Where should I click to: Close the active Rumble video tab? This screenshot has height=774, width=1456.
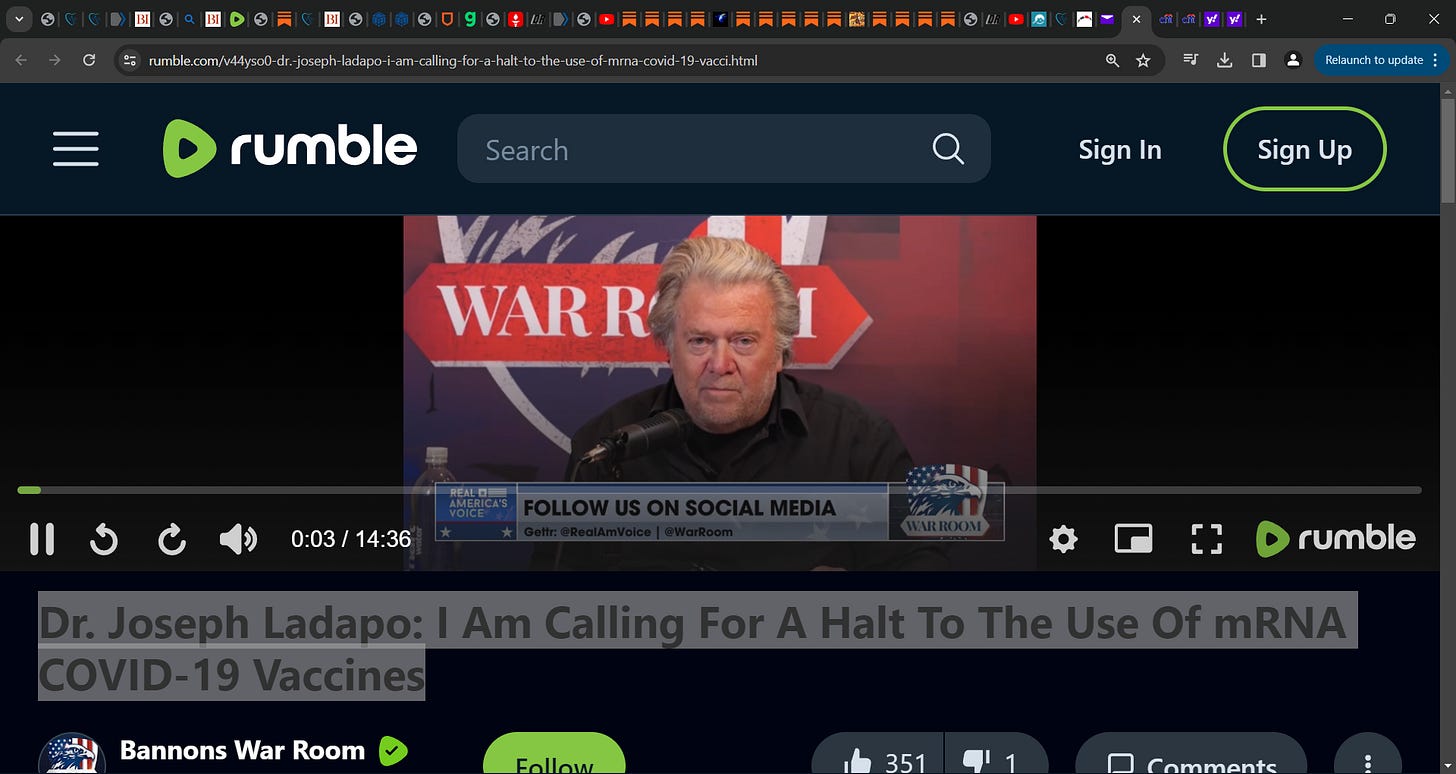click(x=1135, y=19)
